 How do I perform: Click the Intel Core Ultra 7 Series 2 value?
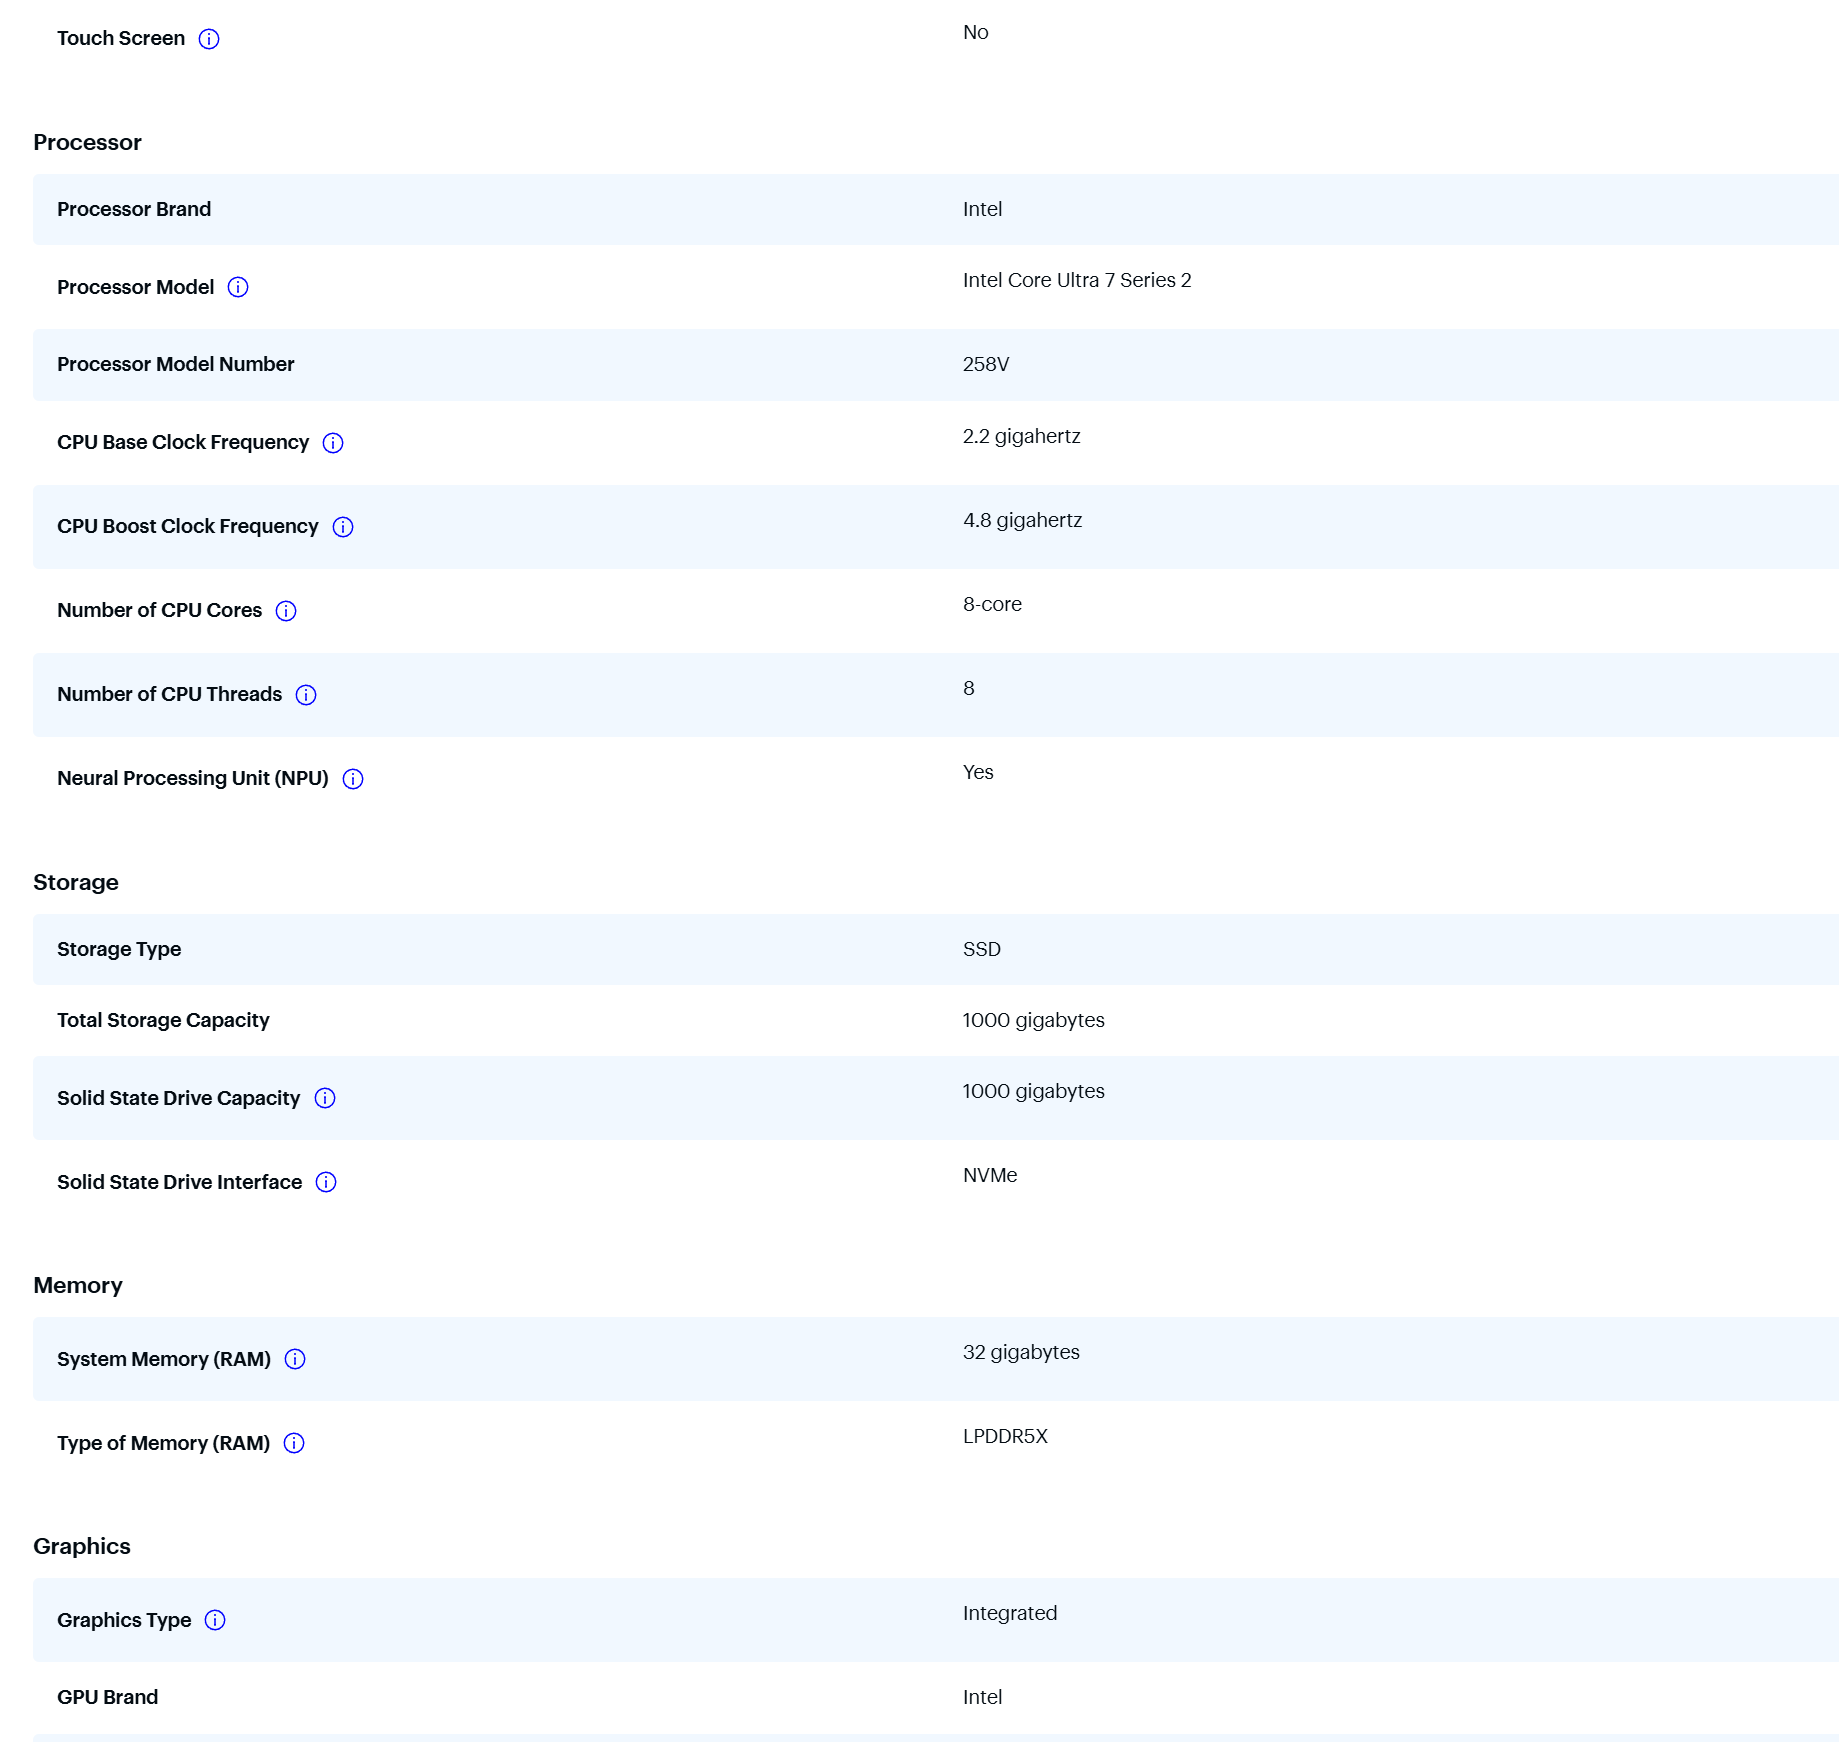tap(1077, 280)
